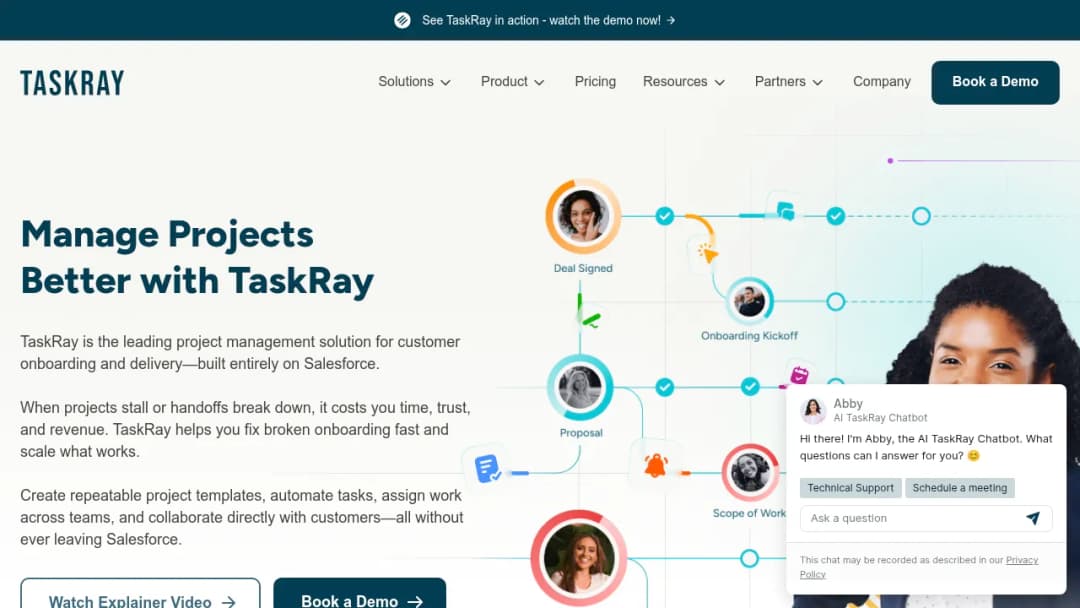Expand the Solutions menu chevron
This screenshot has height=608, width=1080.
pyautogui.click(x=446, y=83)
